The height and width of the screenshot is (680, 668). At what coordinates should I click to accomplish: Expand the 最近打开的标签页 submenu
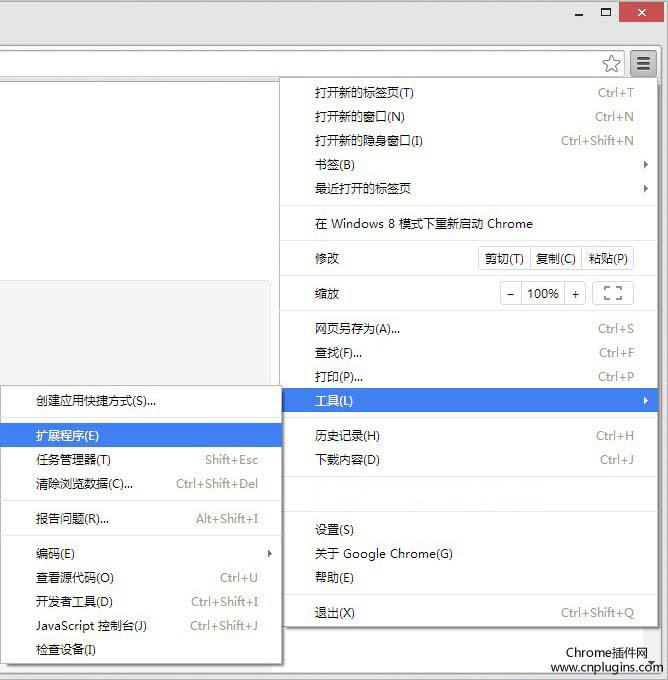tap(469, 188)
